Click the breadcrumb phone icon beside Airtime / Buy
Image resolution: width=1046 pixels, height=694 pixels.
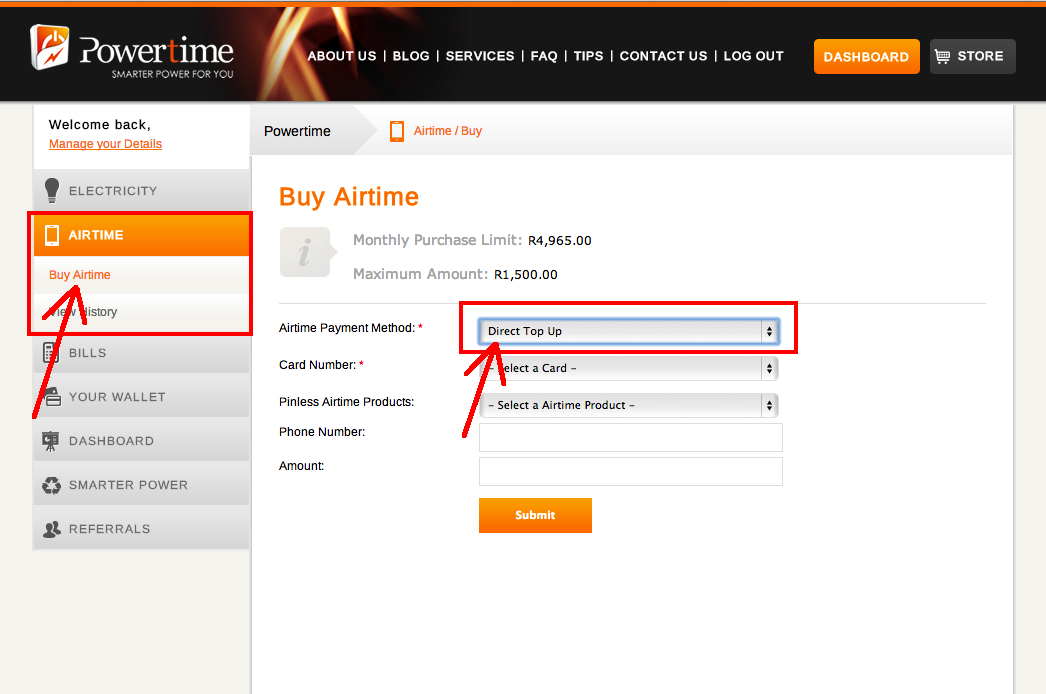[397, 131]
